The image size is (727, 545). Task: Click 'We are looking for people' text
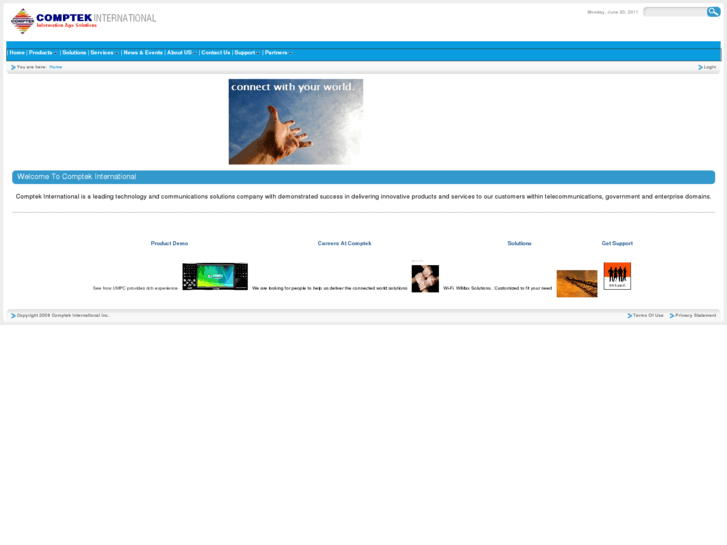pos(330,289)
